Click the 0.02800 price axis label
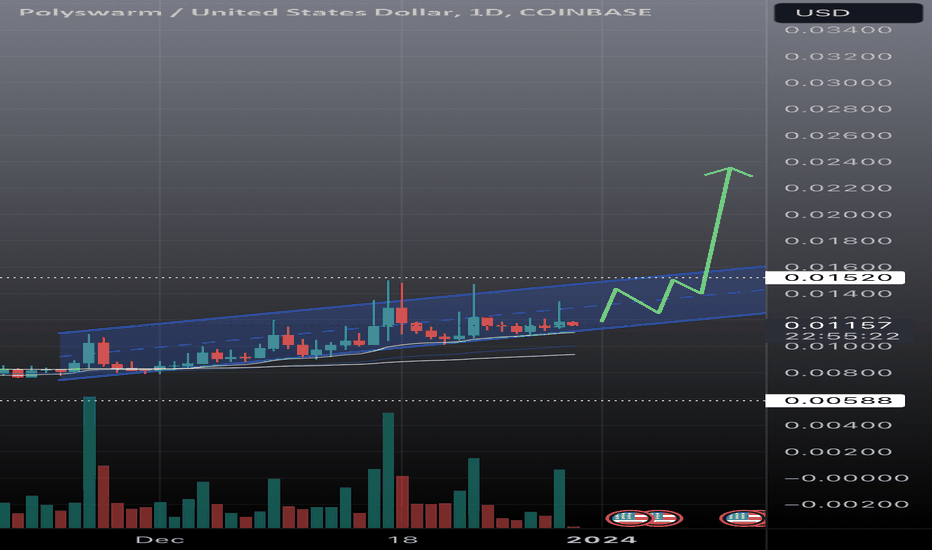 click(x=838, y=109)
